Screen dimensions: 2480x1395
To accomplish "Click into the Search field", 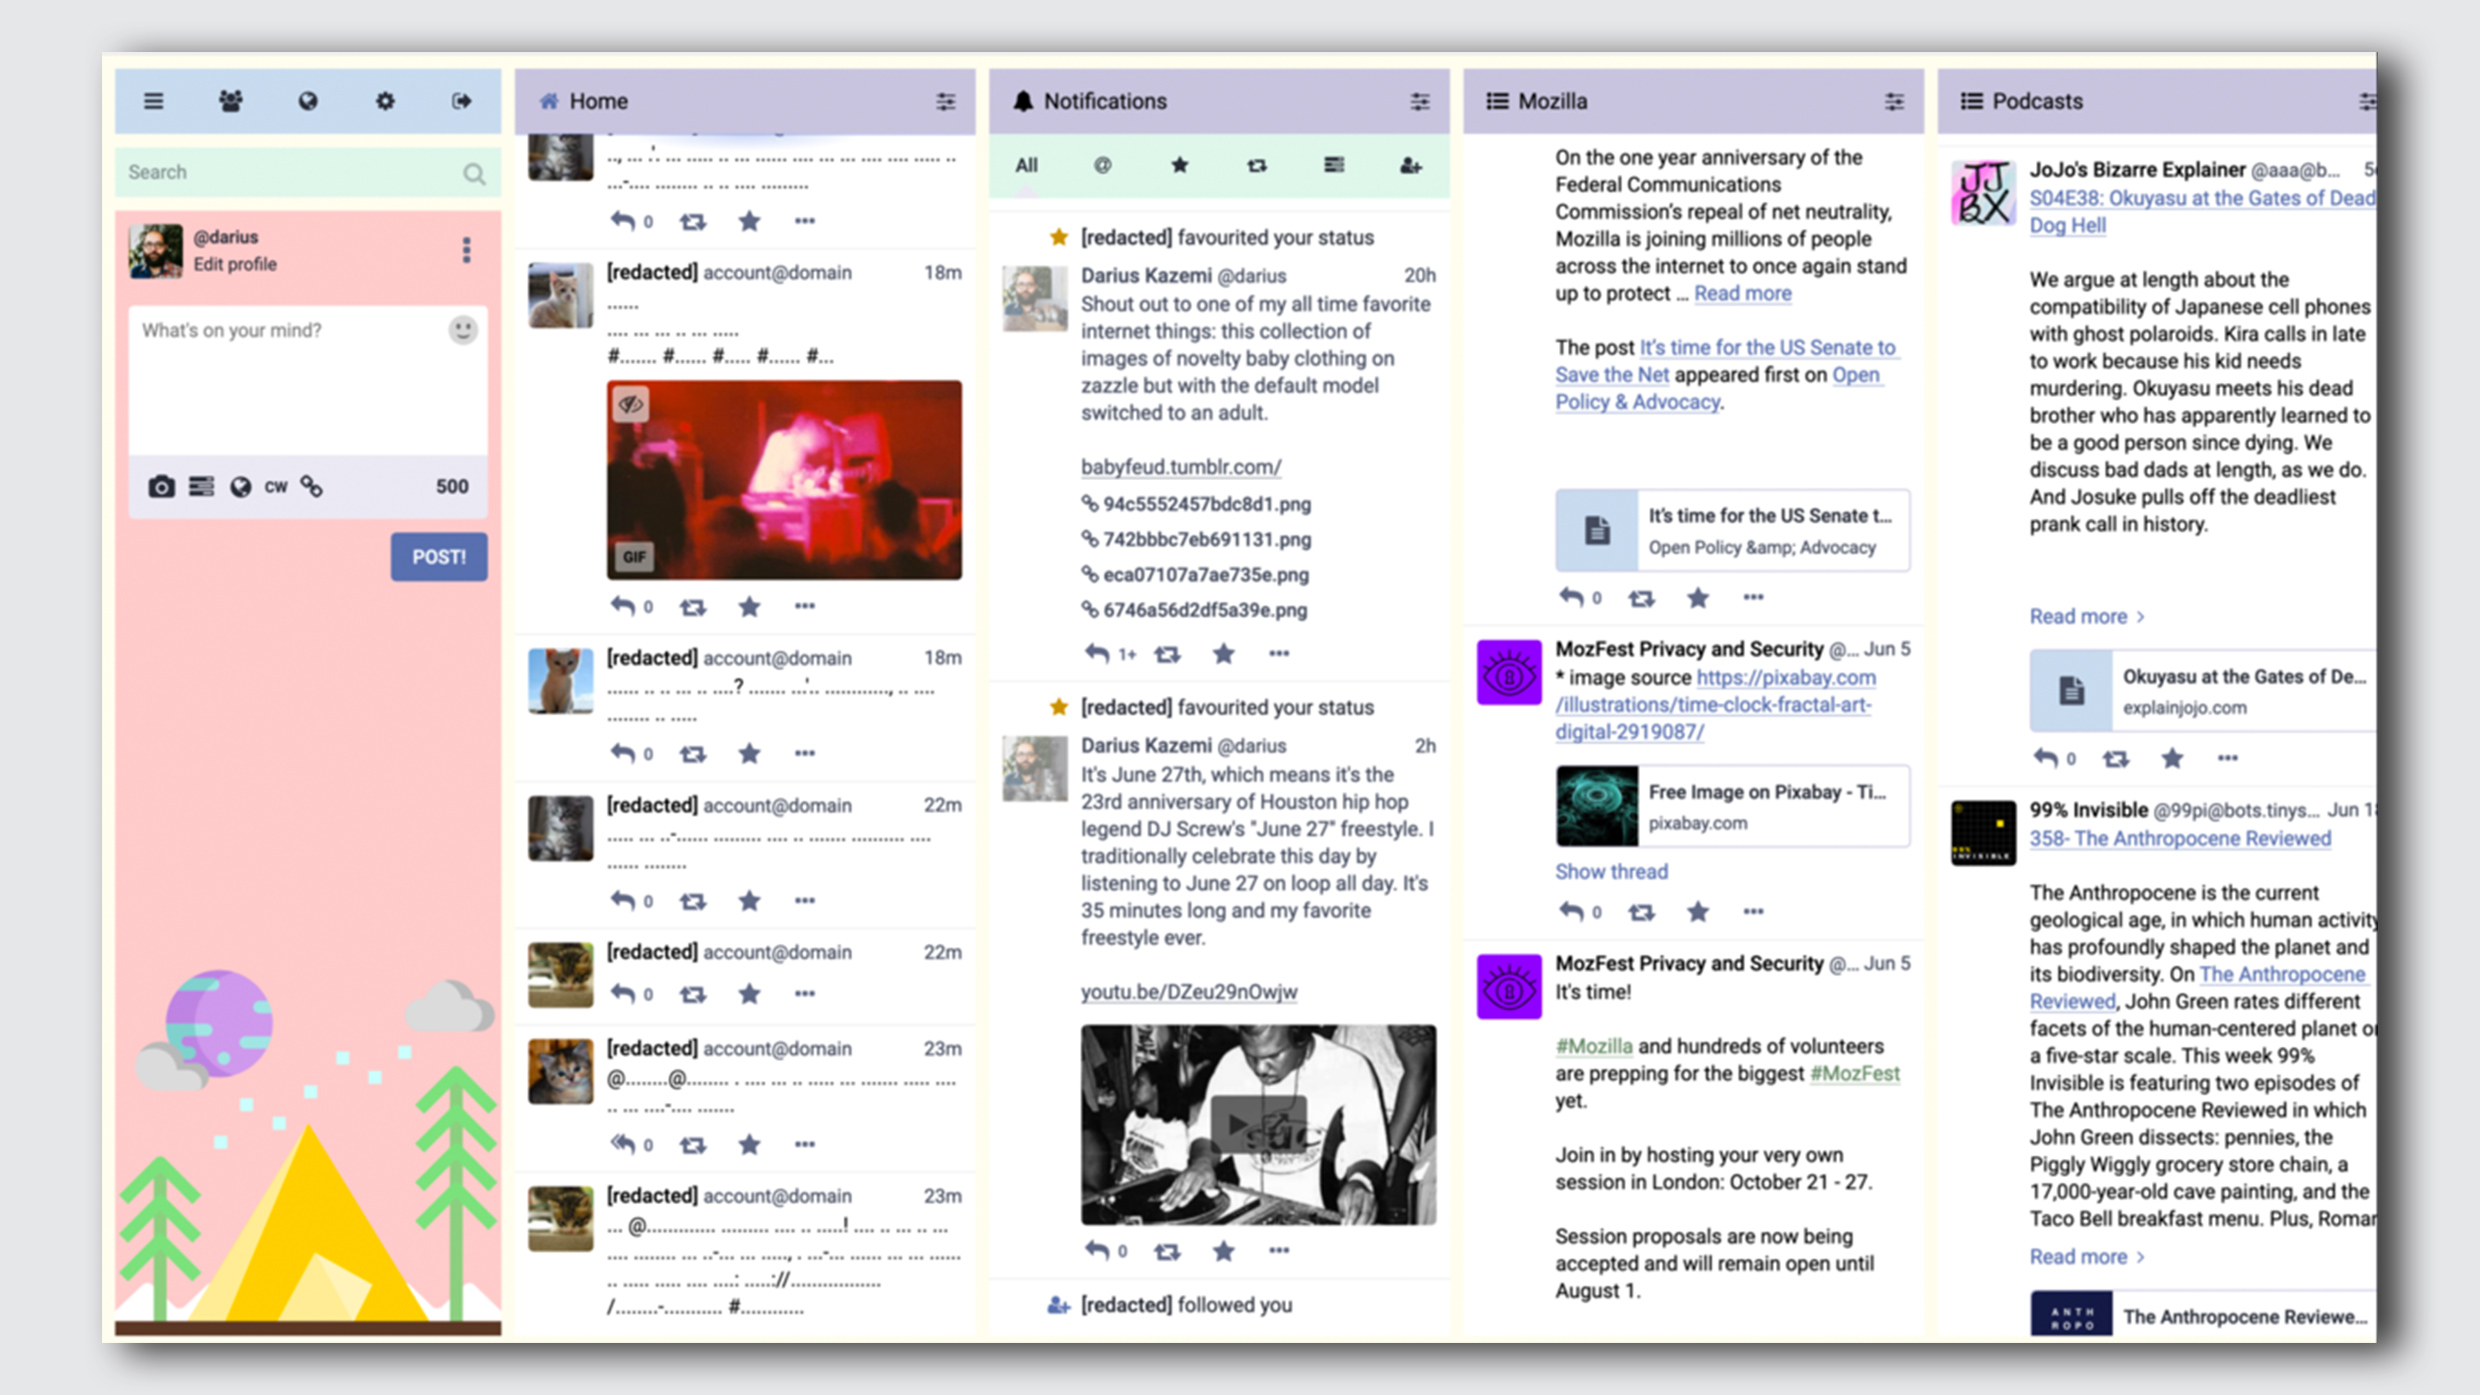I will pos(290,172).
